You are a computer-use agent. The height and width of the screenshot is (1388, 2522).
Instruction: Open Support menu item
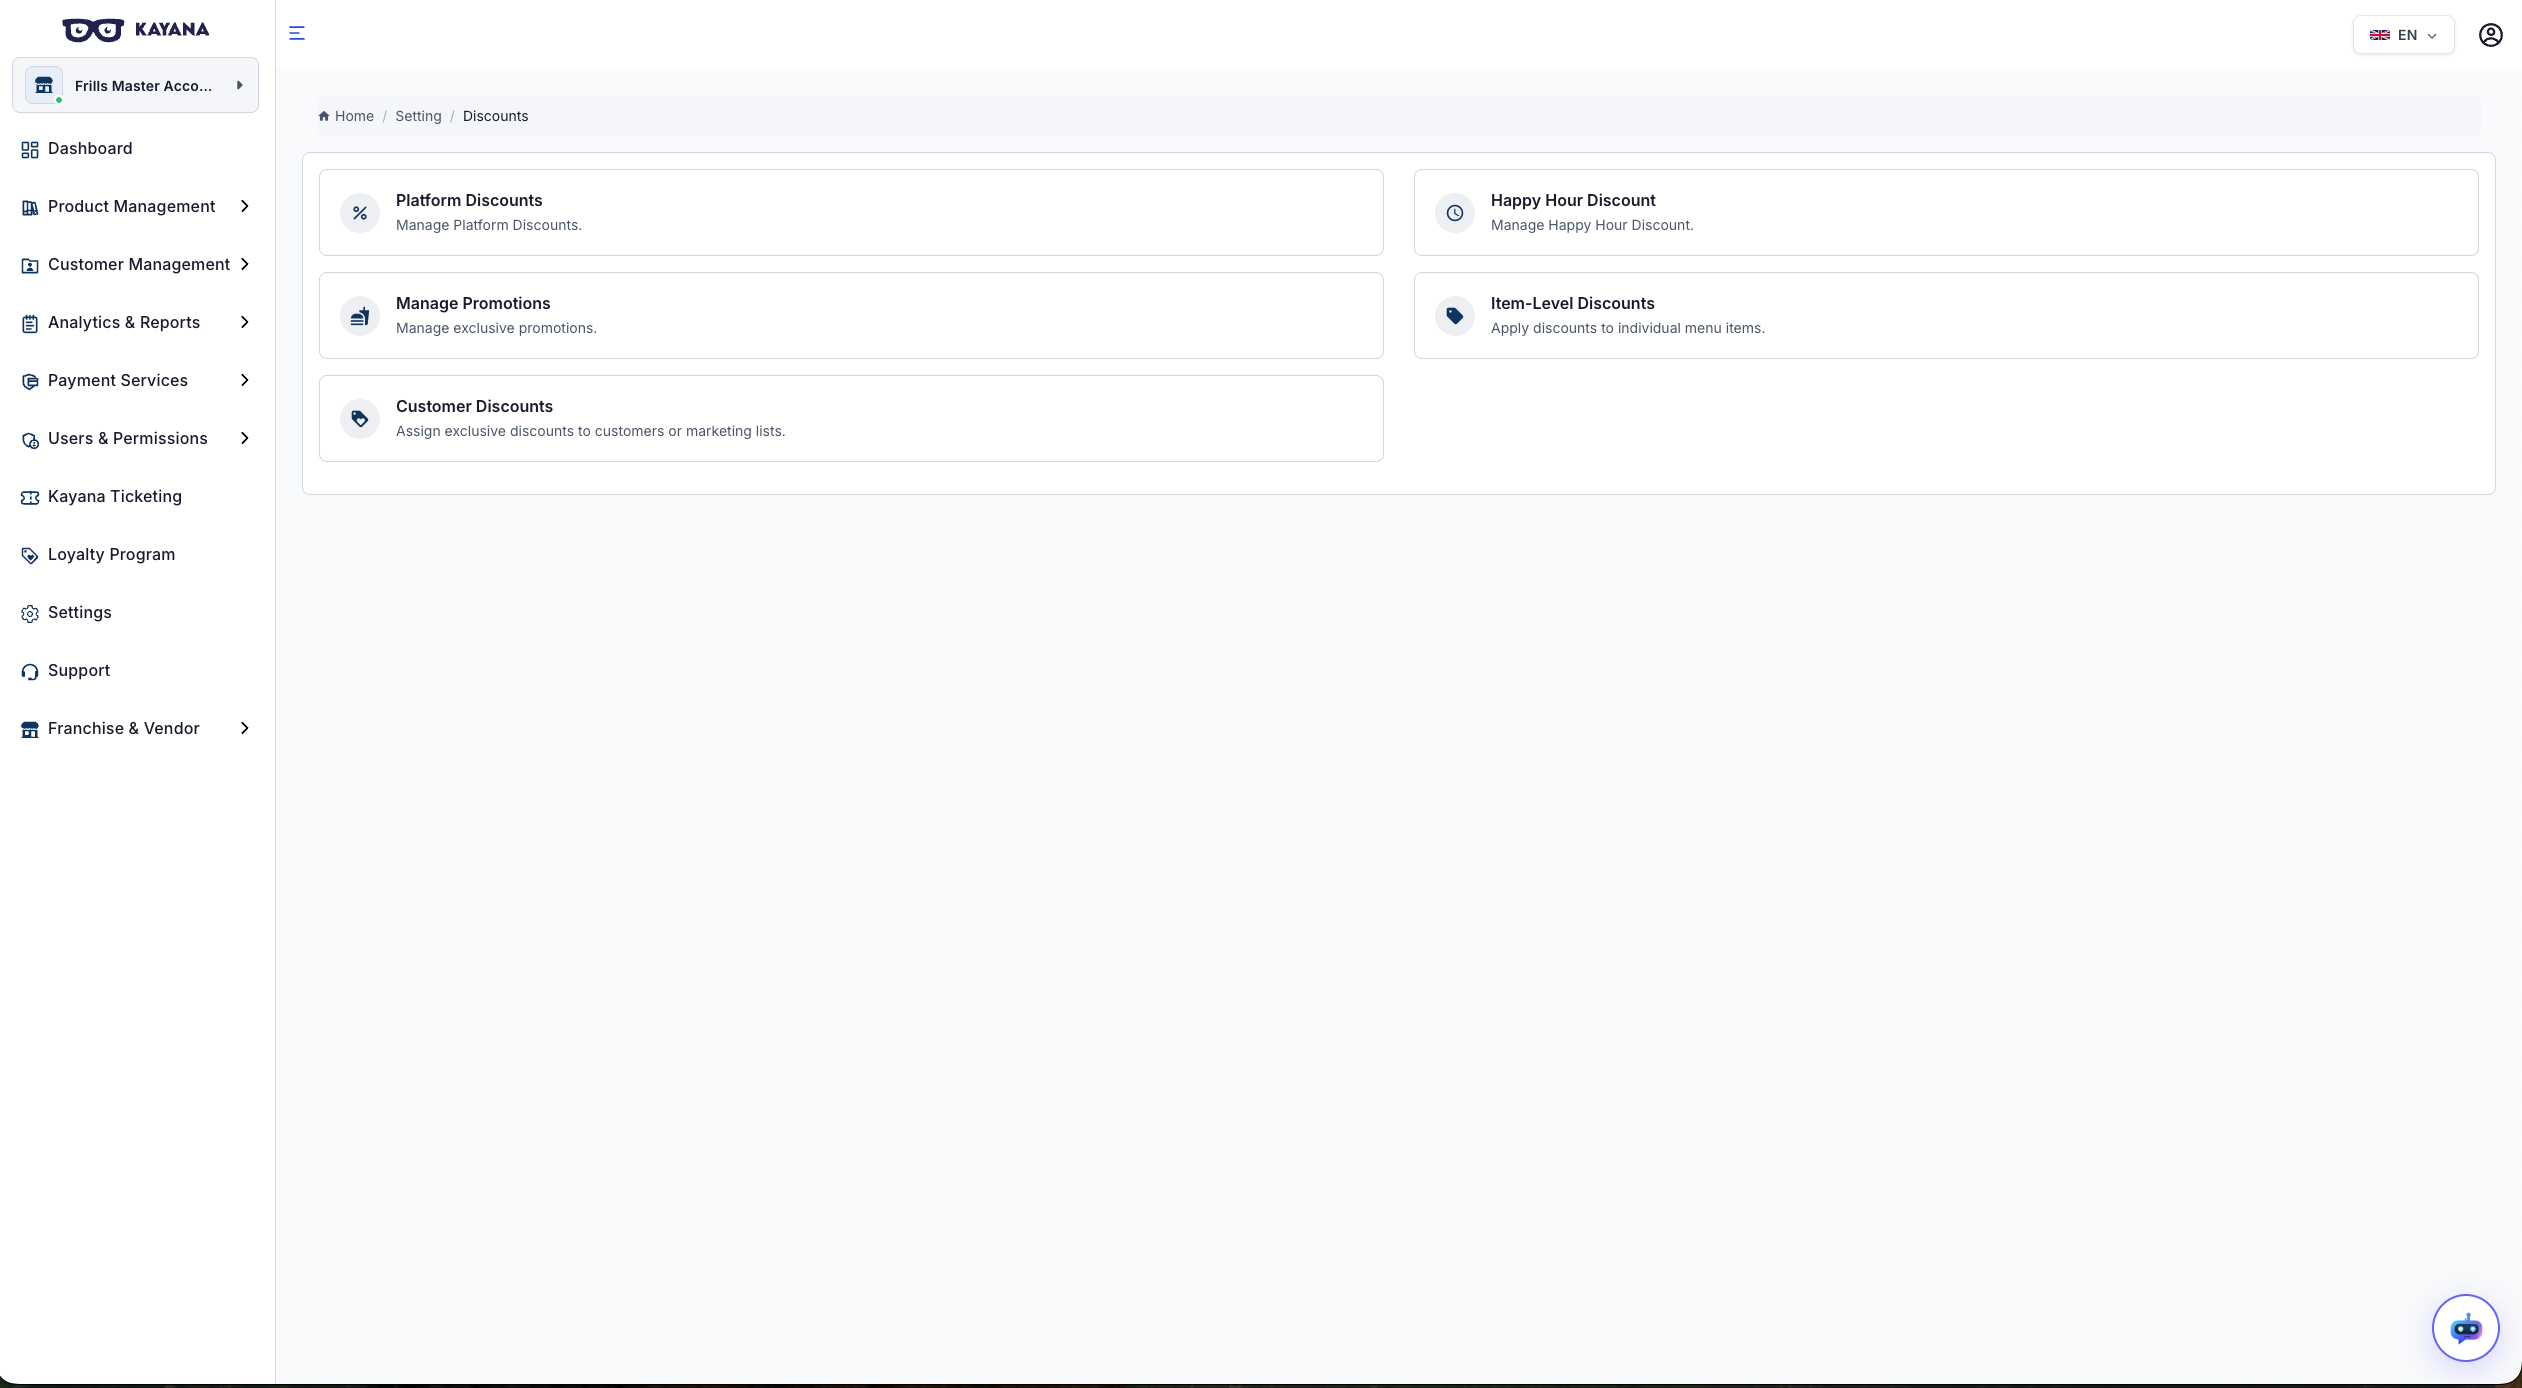pos(79,670)
